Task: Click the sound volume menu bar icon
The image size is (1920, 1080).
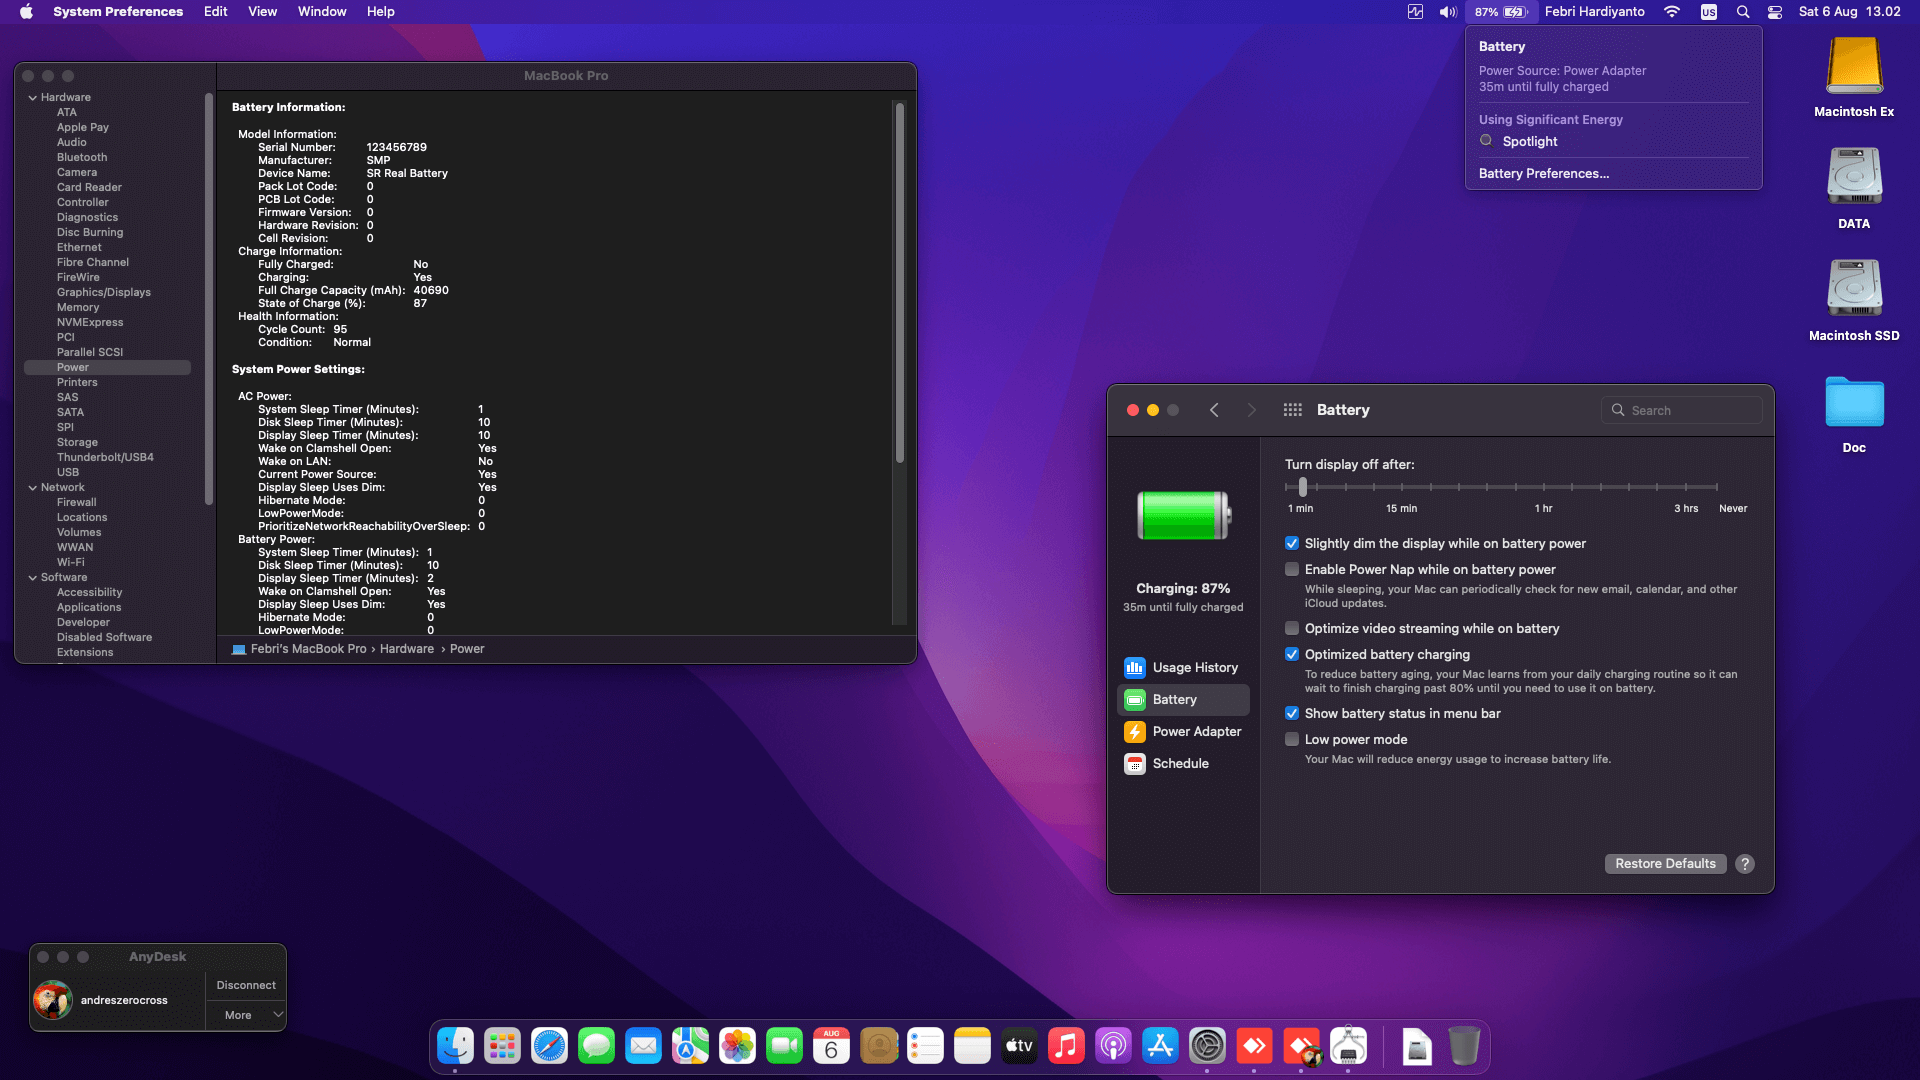Action: [1448, 12]
